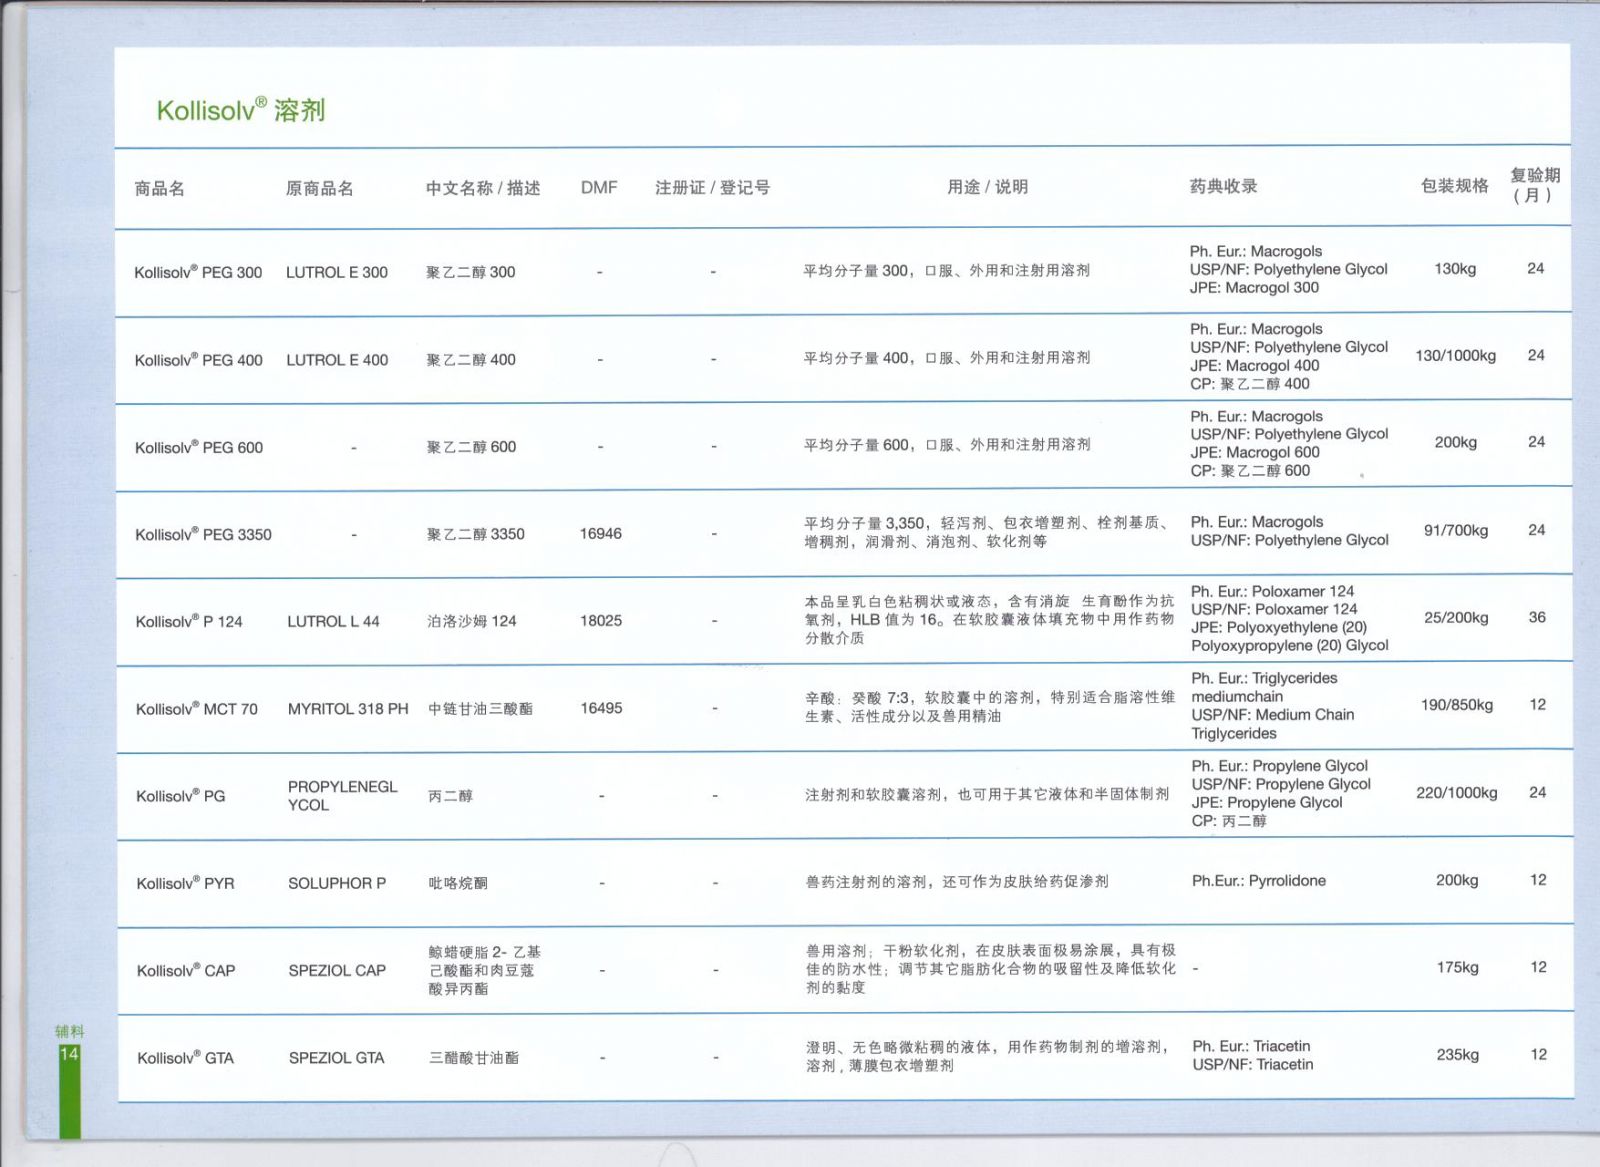The image size is (1600, 1167).
Task: Select the 235kg package size
Action: [x=1458, y=1054]
